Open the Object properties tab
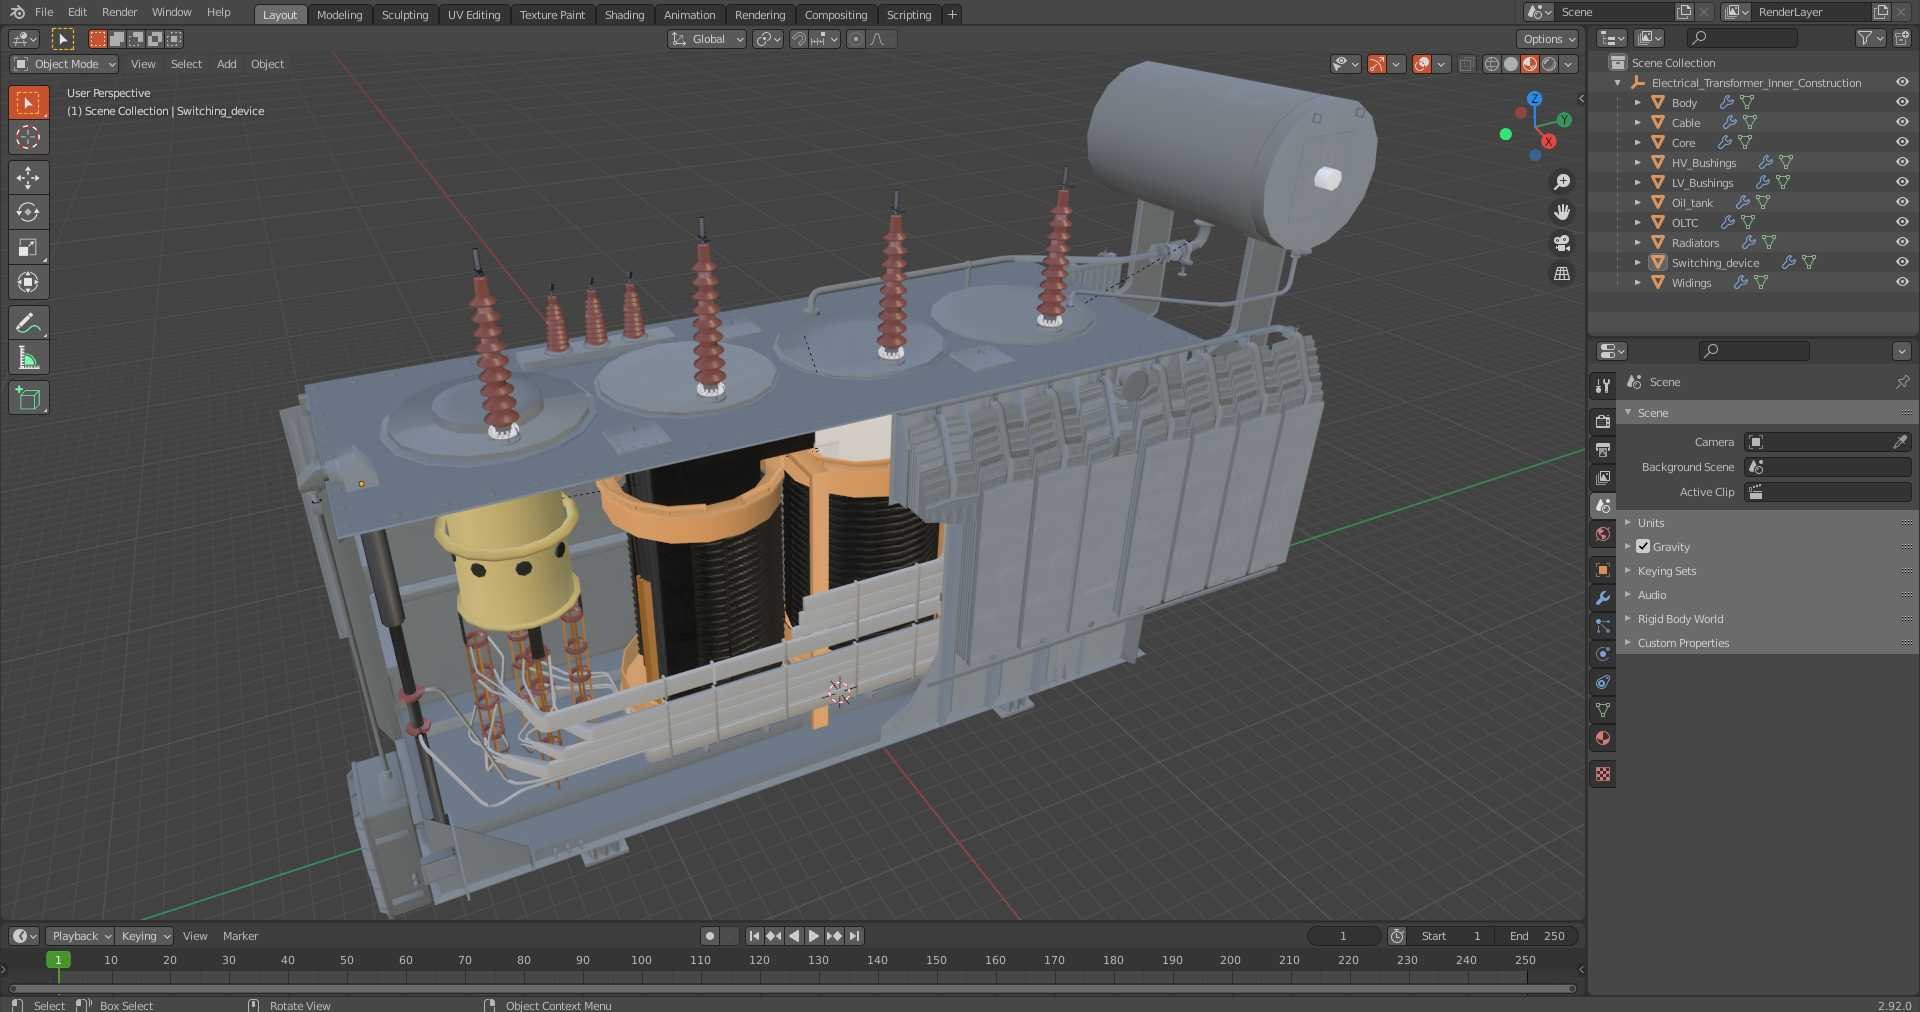Image resolution: width=1920 pixels, height=1012 pixels. pyautogui.click(x=1603, y=570)
